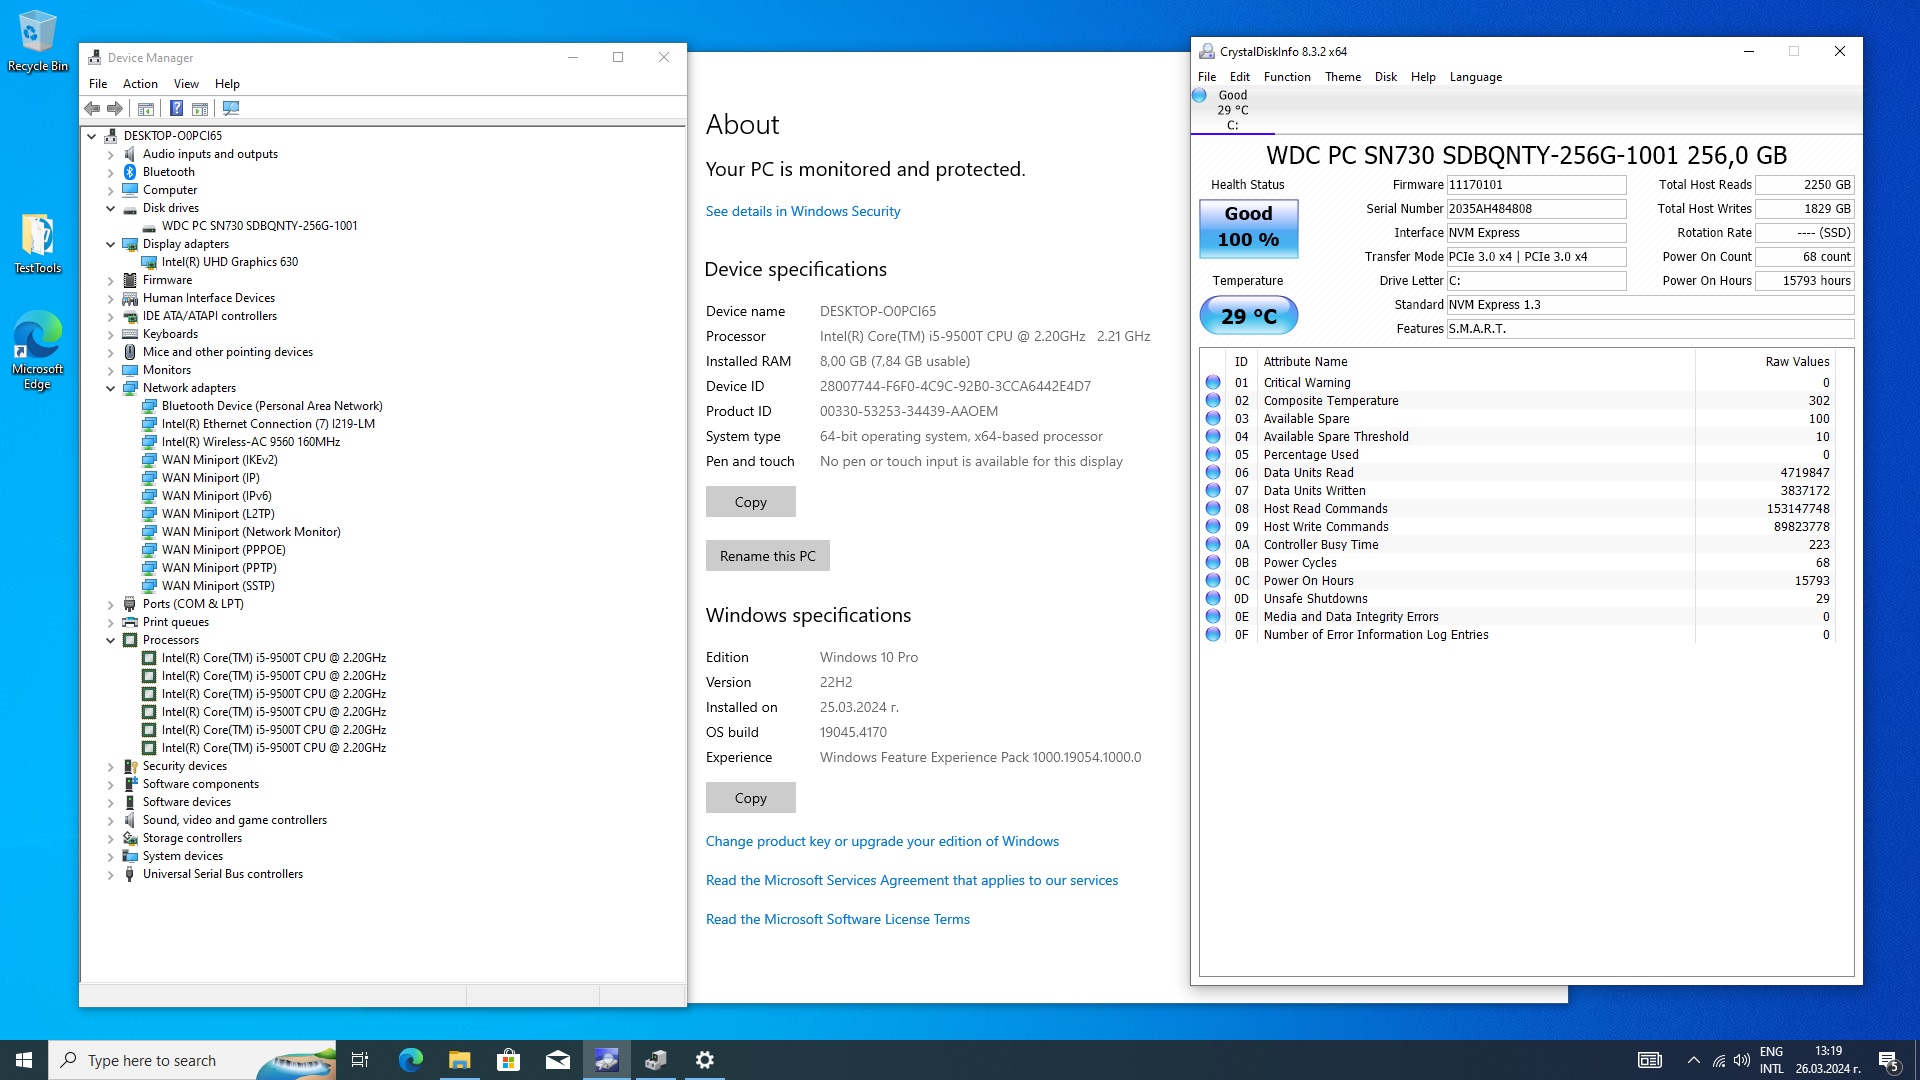The height and width of the screenshot is (1080, 1920).
Task: Copy device specifications button
Action: point(751,502)
